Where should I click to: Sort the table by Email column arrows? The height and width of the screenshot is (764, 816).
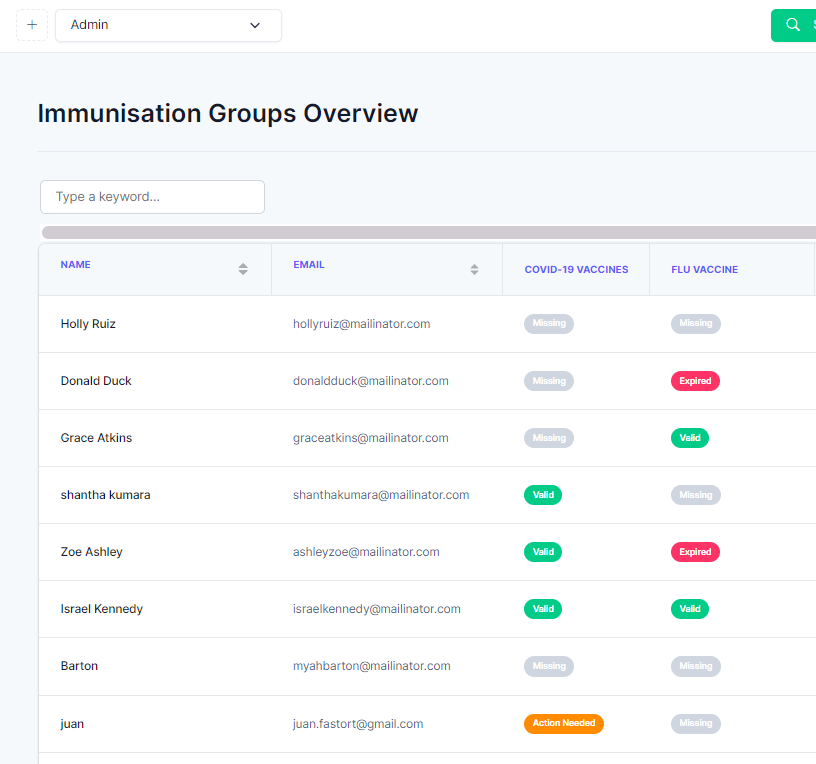(x=474, y=269)
